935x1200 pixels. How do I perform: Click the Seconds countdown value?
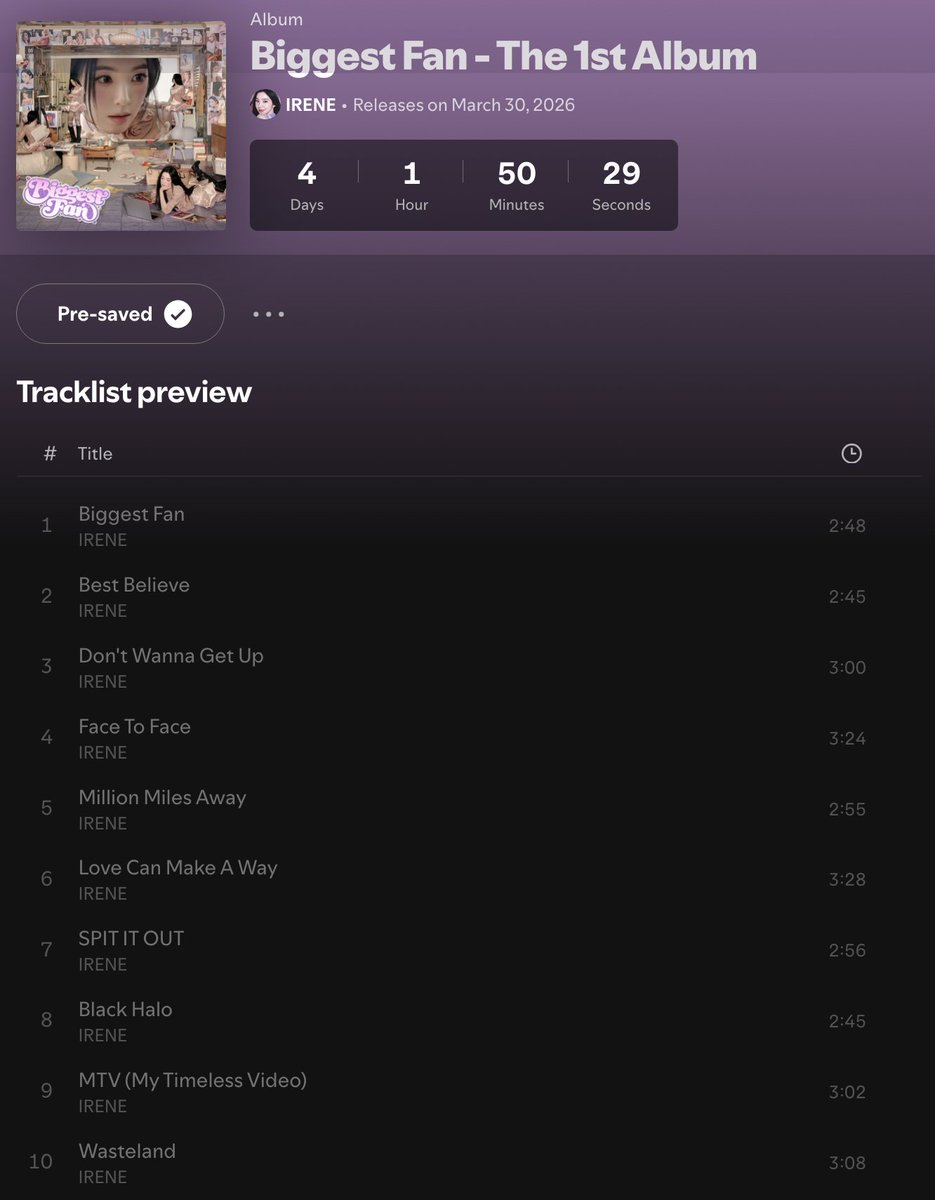coord(621,173)
